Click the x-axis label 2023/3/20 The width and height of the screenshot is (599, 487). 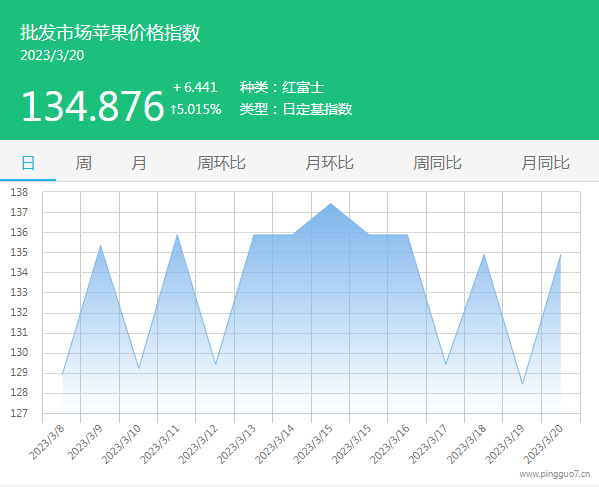tap(543, 444)
